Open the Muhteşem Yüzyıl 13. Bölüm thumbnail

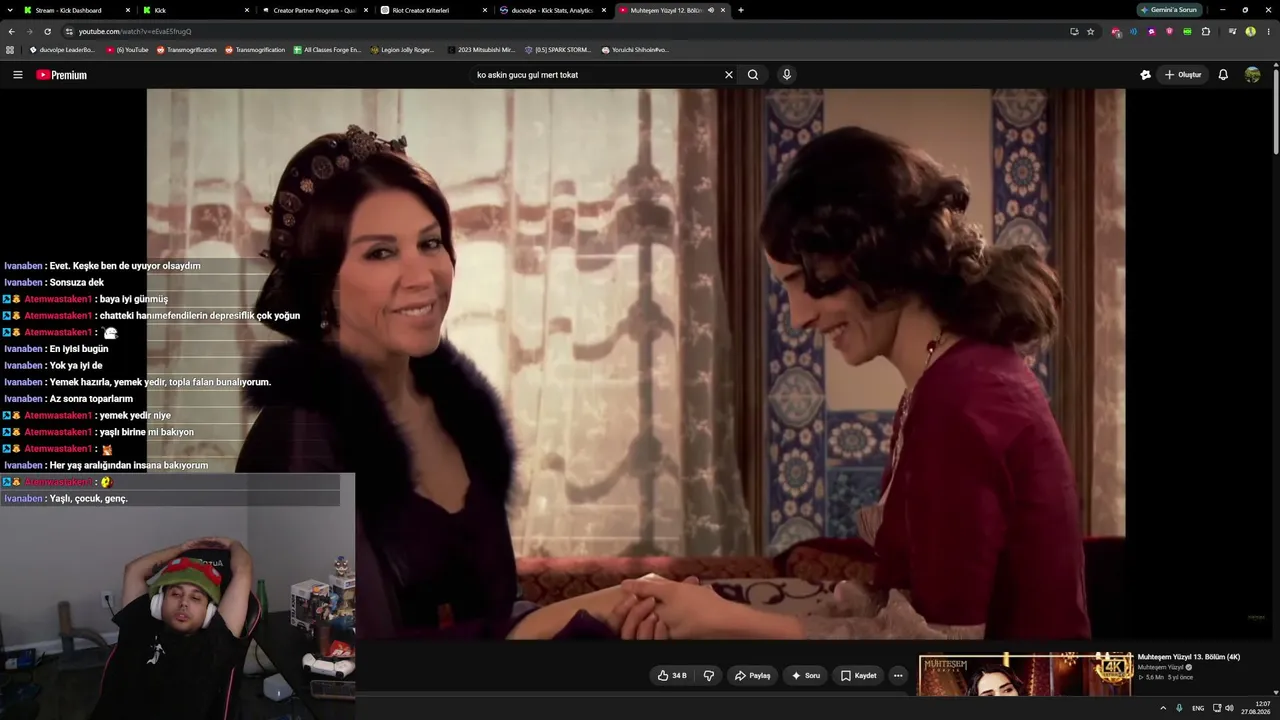(x=1026, y=675)
